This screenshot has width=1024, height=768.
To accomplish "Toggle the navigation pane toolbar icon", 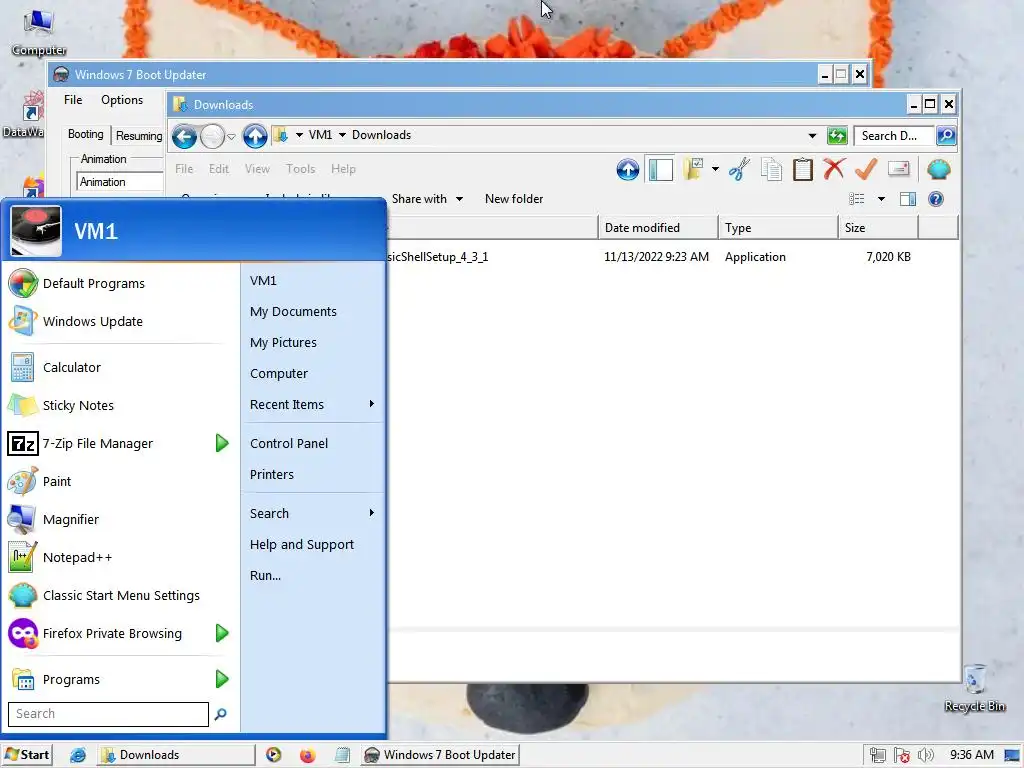I will (x=660, y=170).
